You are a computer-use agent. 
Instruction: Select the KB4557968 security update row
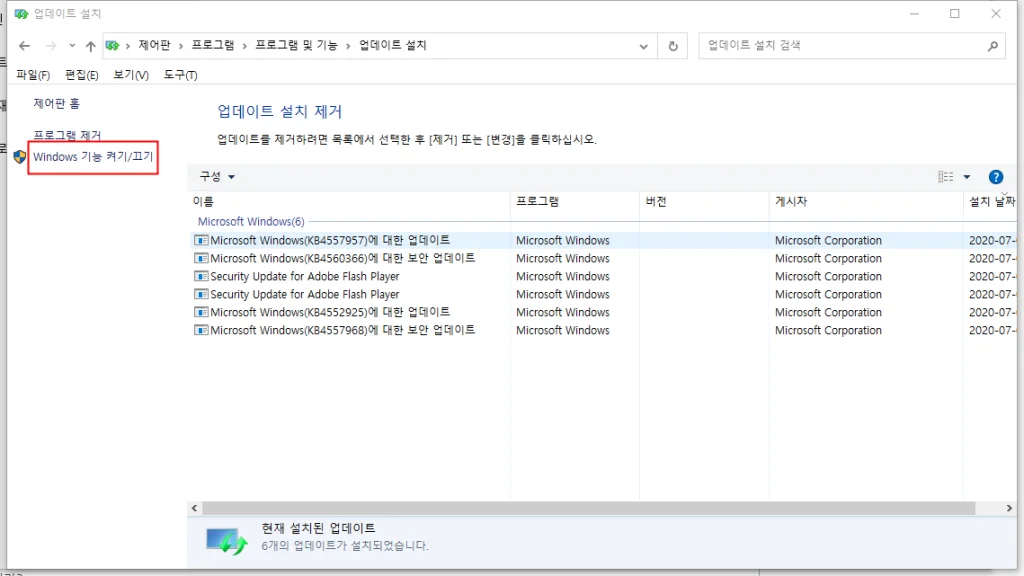604,330
